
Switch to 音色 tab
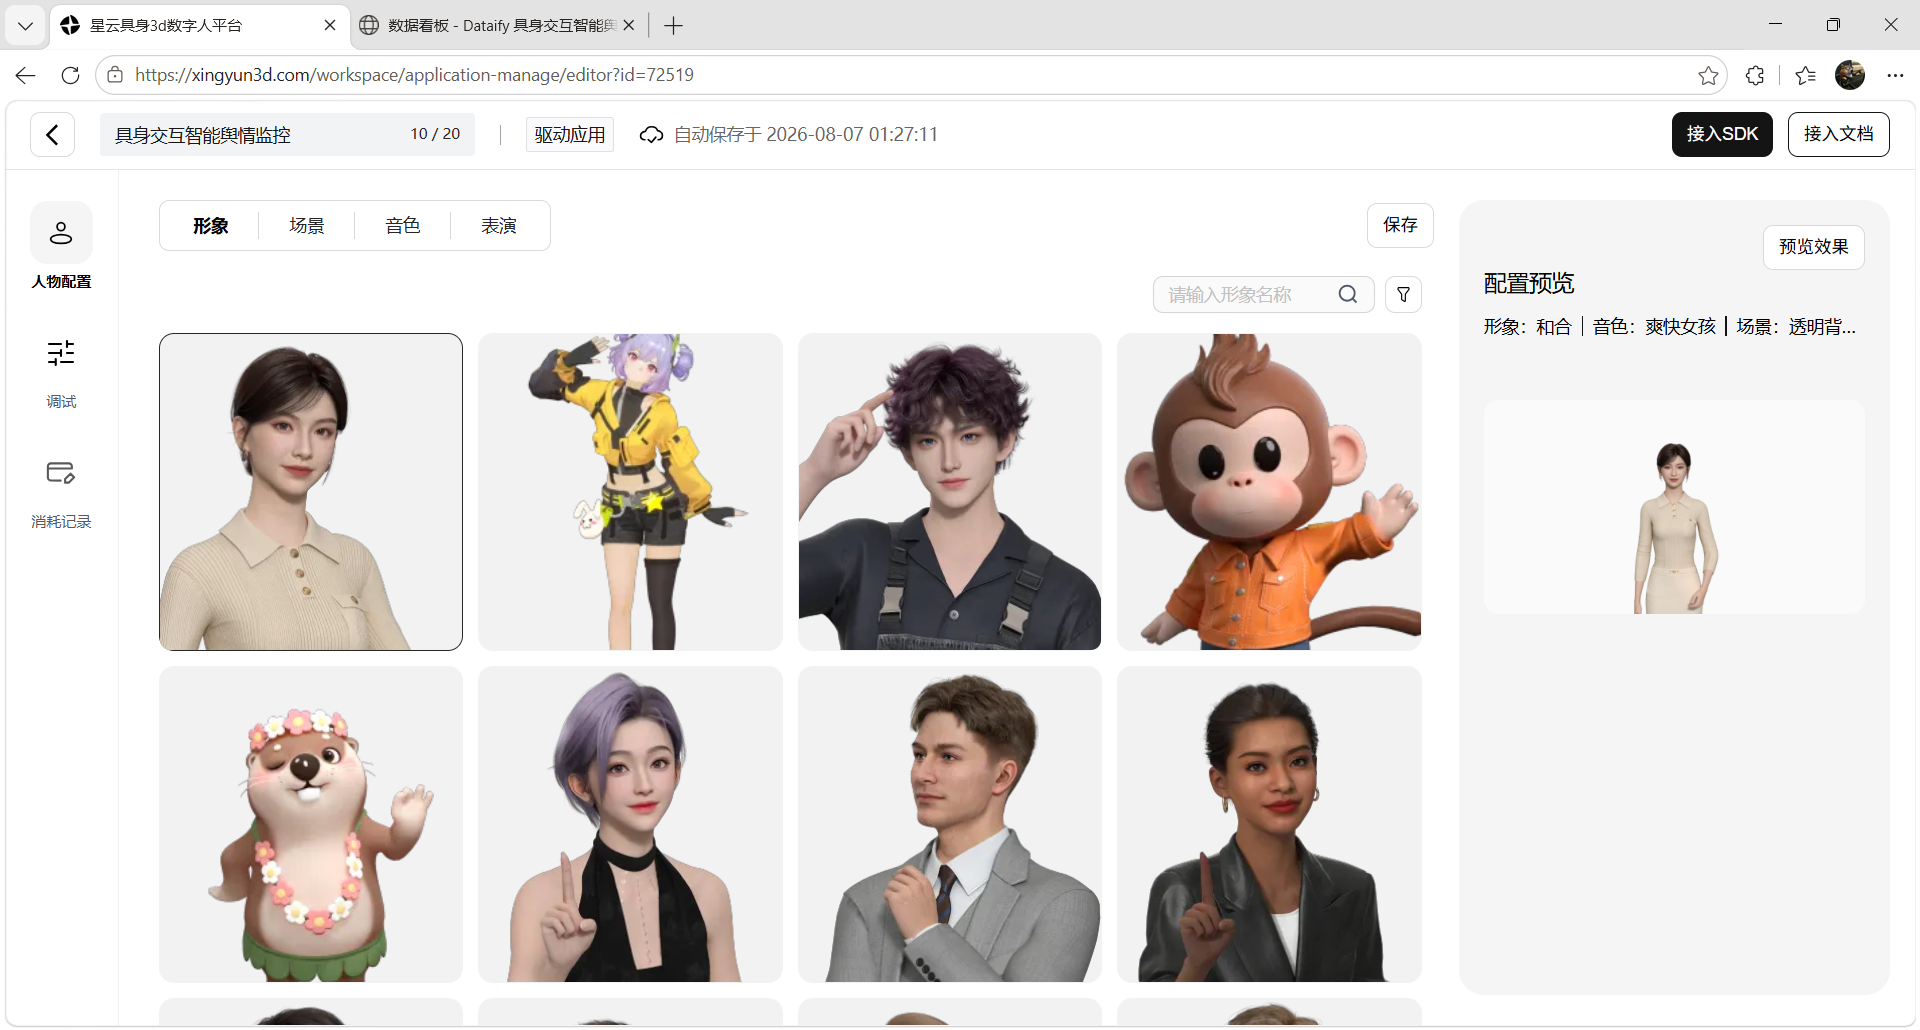click(x=403, y=226)
